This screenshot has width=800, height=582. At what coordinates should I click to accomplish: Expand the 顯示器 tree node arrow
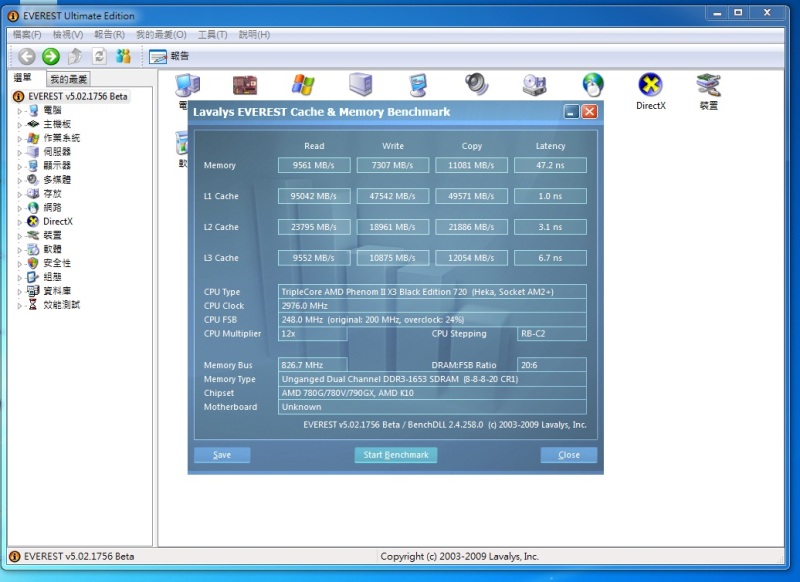click(x=20, y=166)
